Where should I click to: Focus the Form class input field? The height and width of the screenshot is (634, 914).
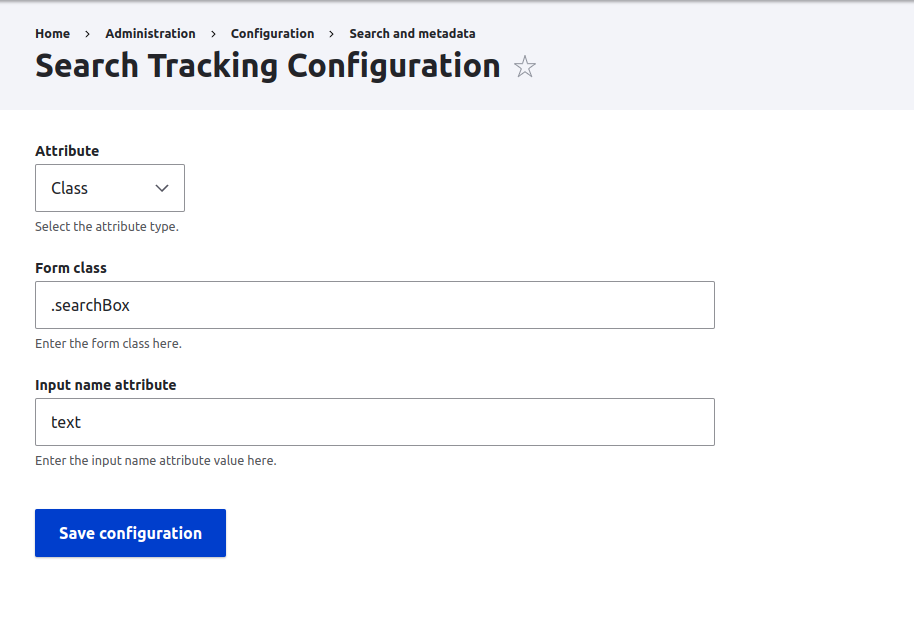click(x=375, y=305)
